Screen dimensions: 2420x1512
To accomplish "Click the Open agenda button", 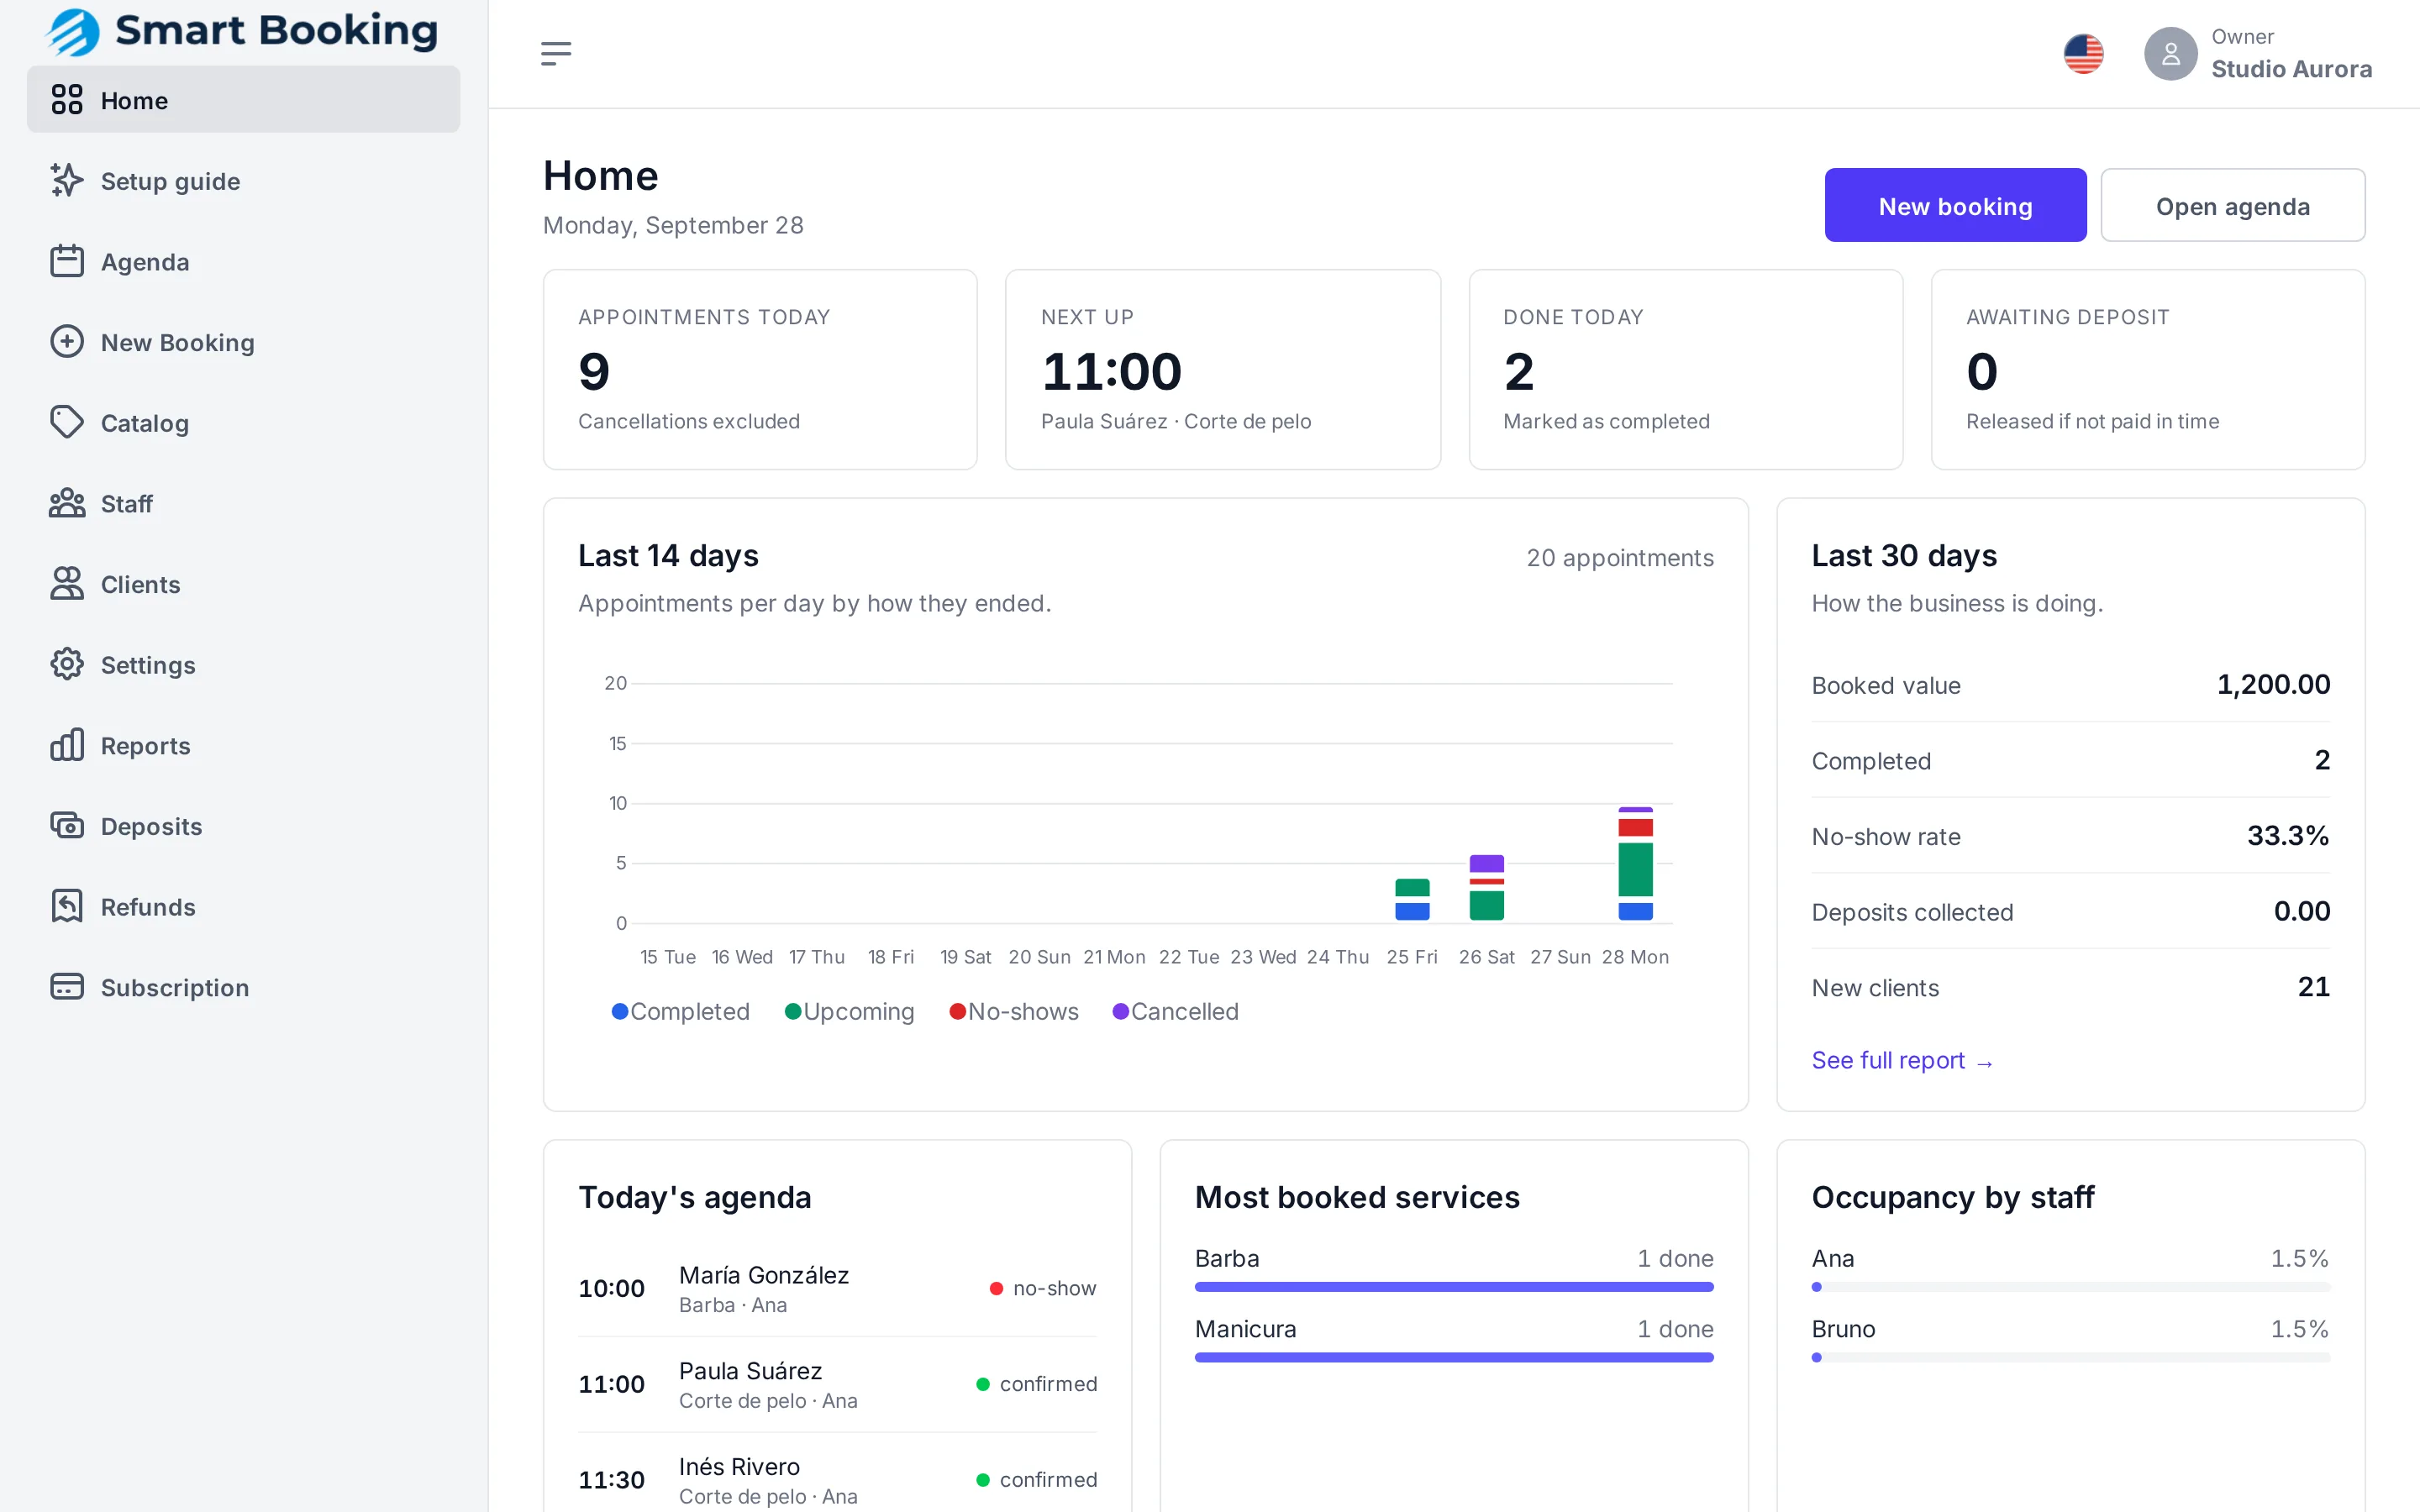I will point(2232,205).
